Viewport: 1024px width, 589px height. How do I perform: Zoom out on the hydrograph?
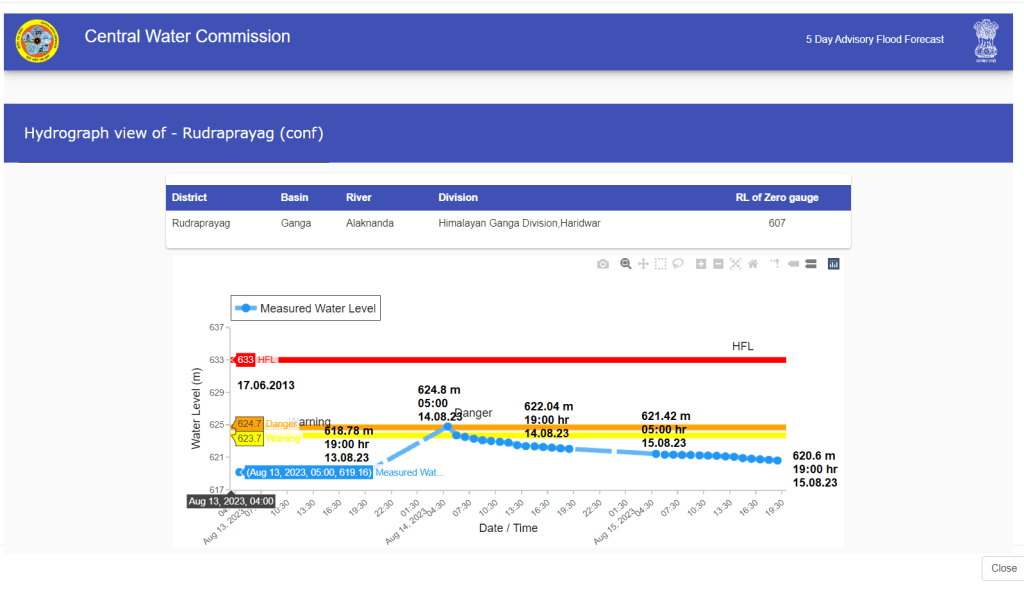point(718,264)
